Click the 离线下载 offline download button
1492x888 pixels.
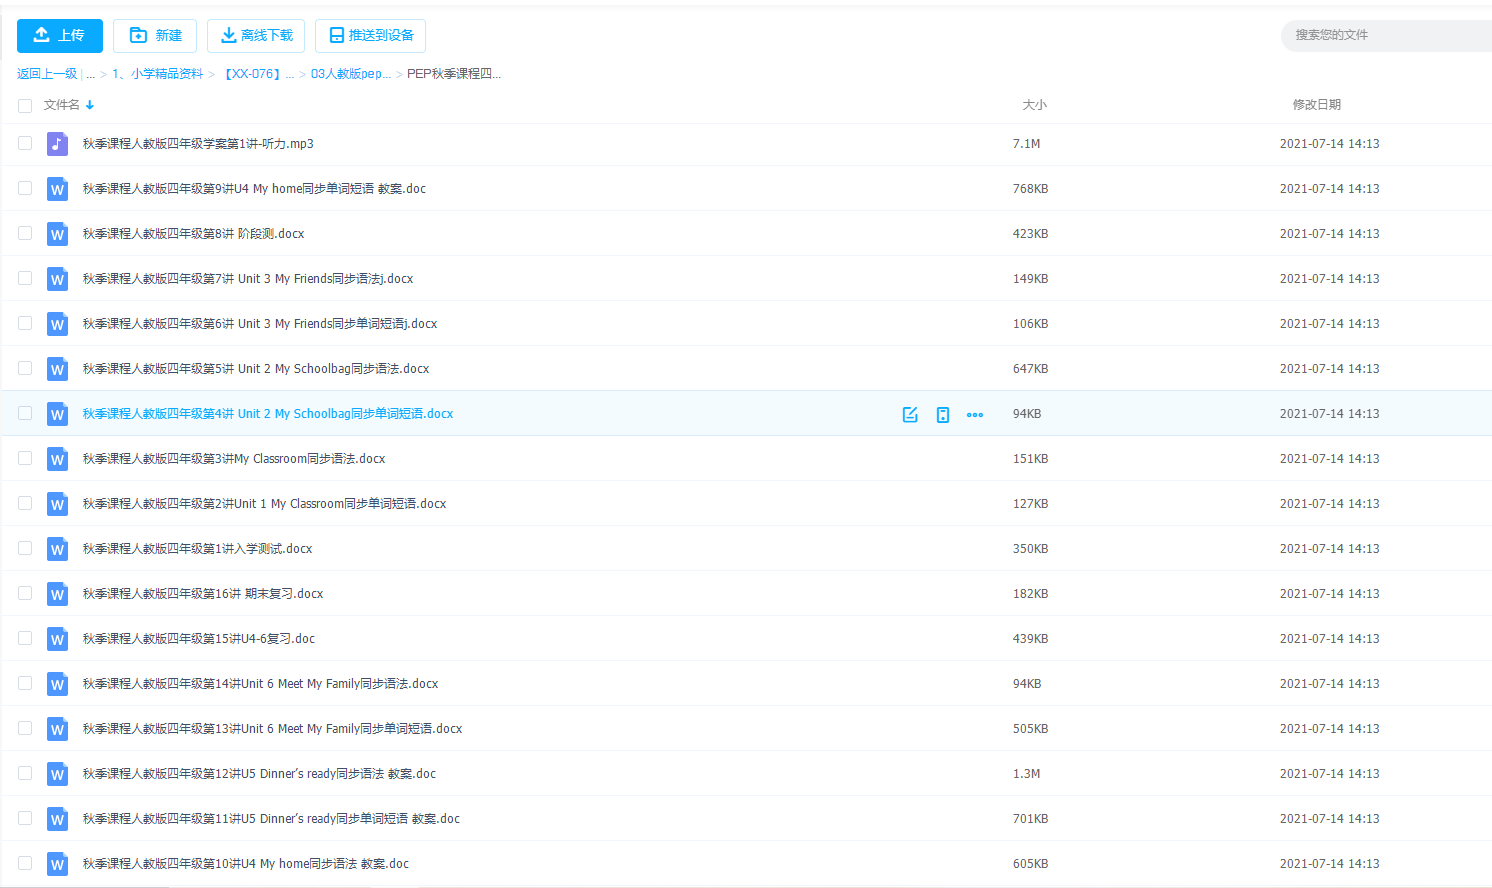click(x=256, y=36)
